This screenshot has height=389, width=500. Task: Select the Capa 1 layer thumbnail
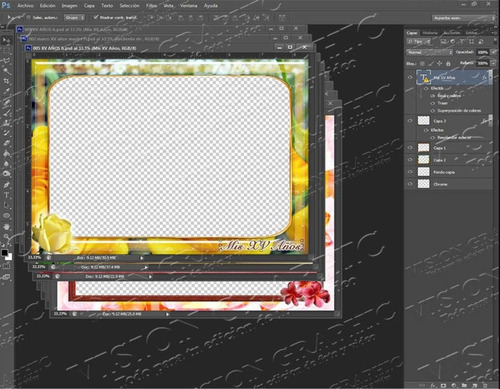pyautogui.click(x=423, y=147)
